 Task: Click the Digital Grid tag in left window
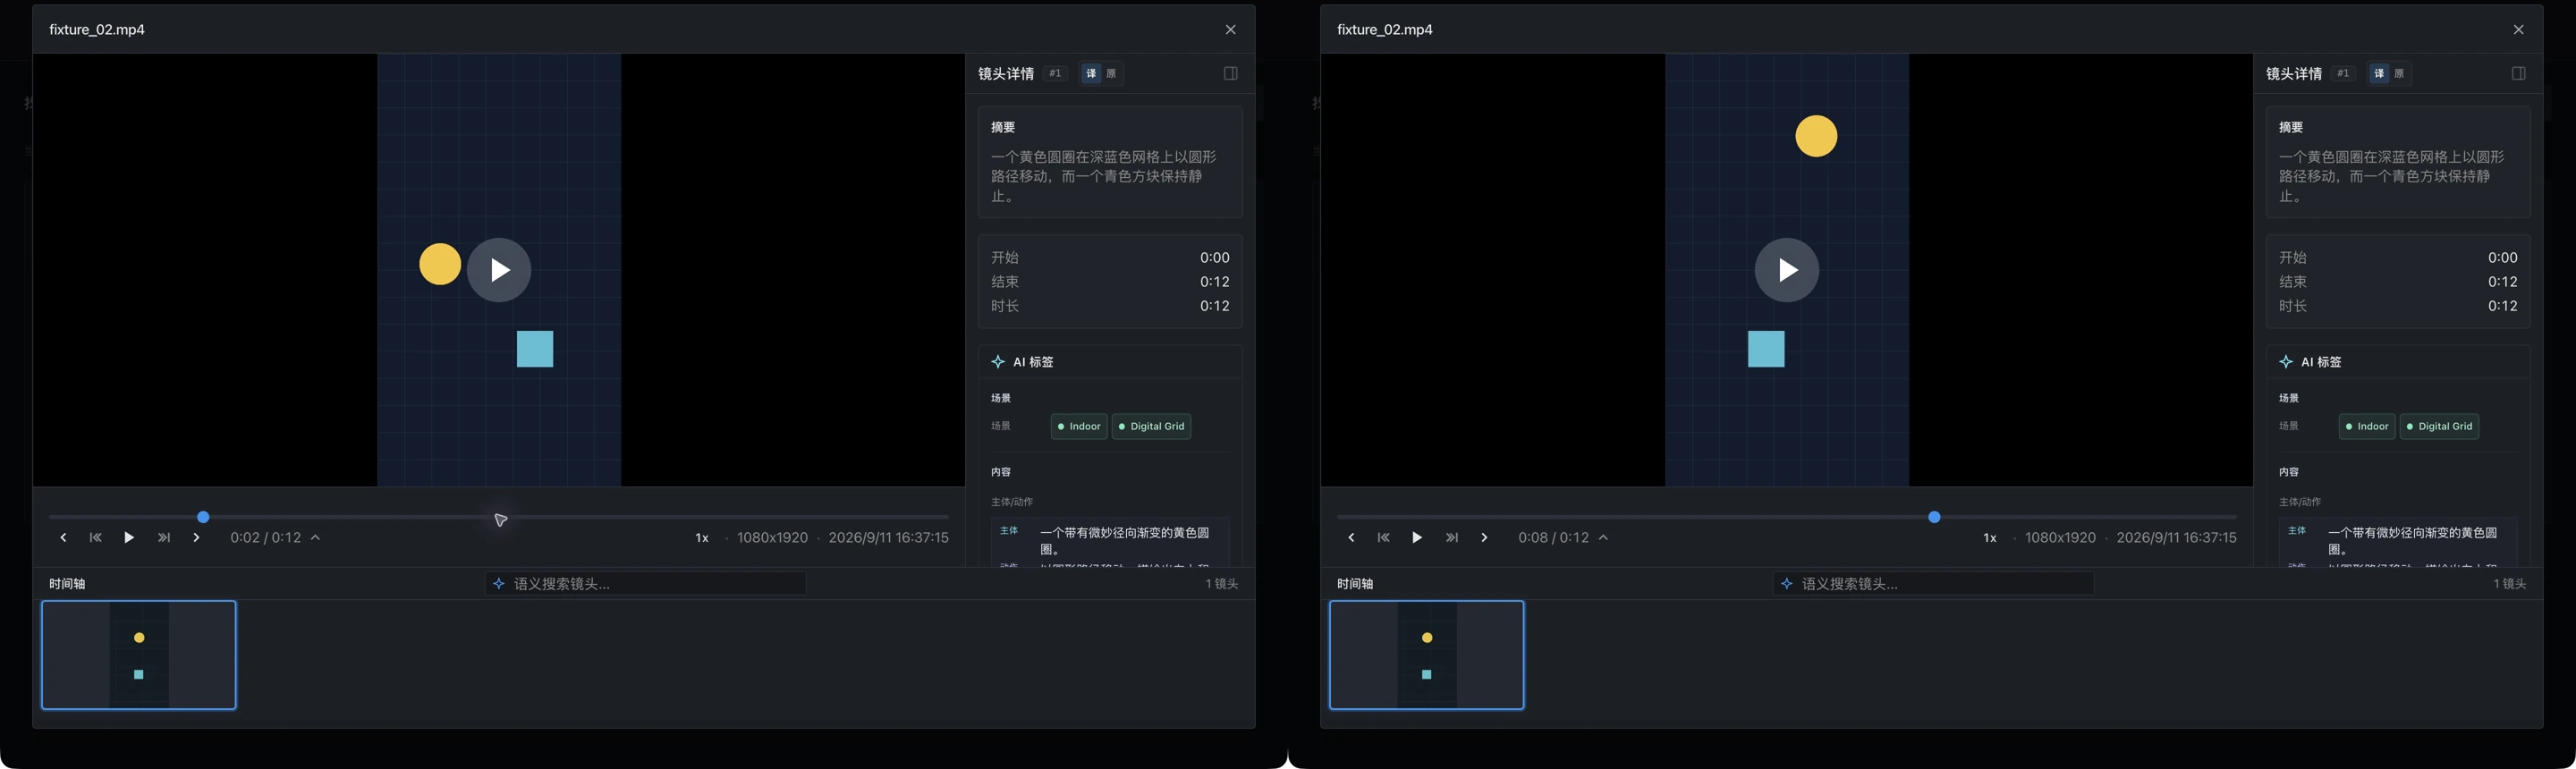click(x=1151, y=427)
